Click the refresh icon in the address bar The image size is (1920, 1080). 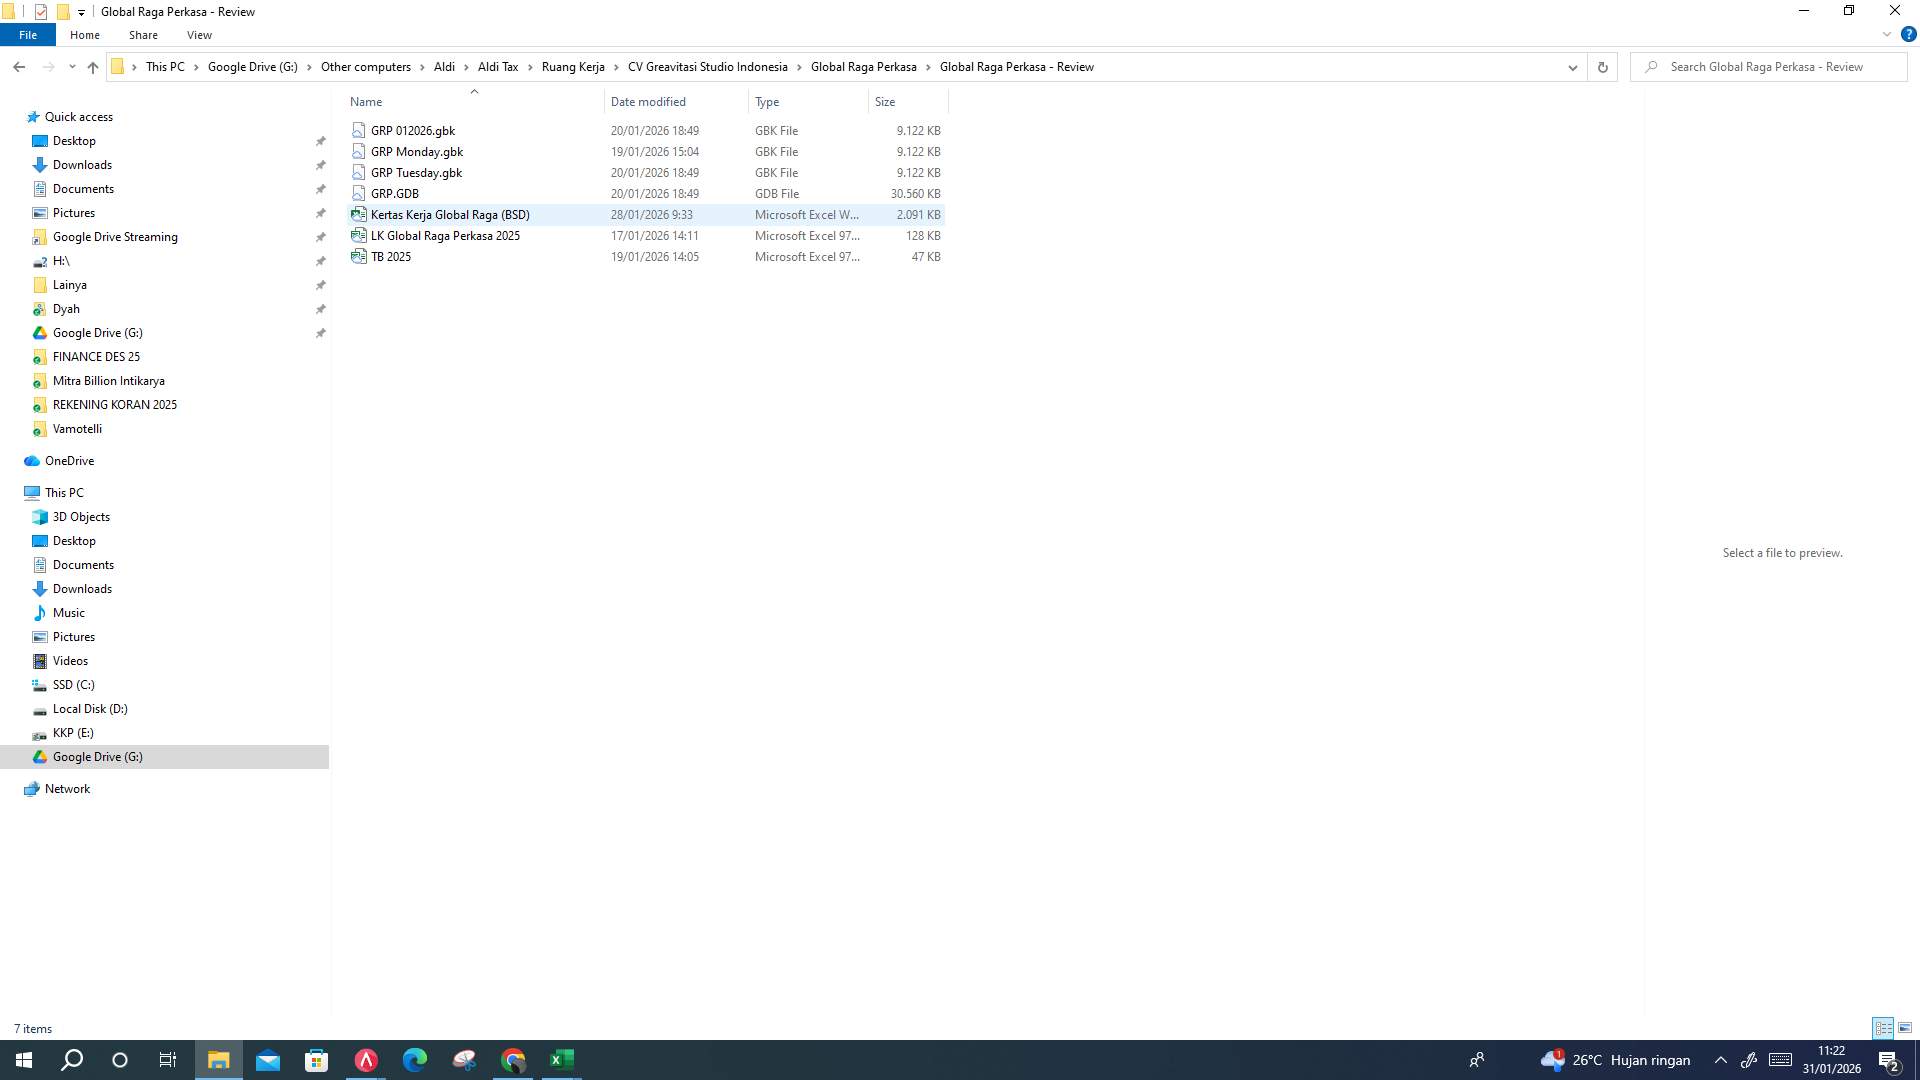tap(1602, 67)
